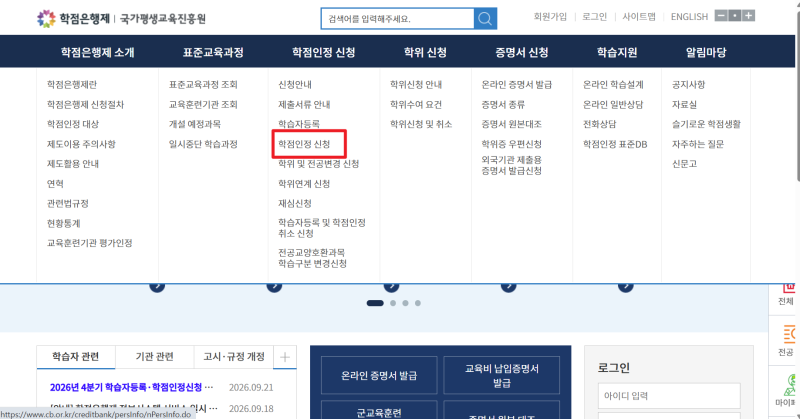
Task: Open 현황통계 submenu item
Action: click(63, 224)
